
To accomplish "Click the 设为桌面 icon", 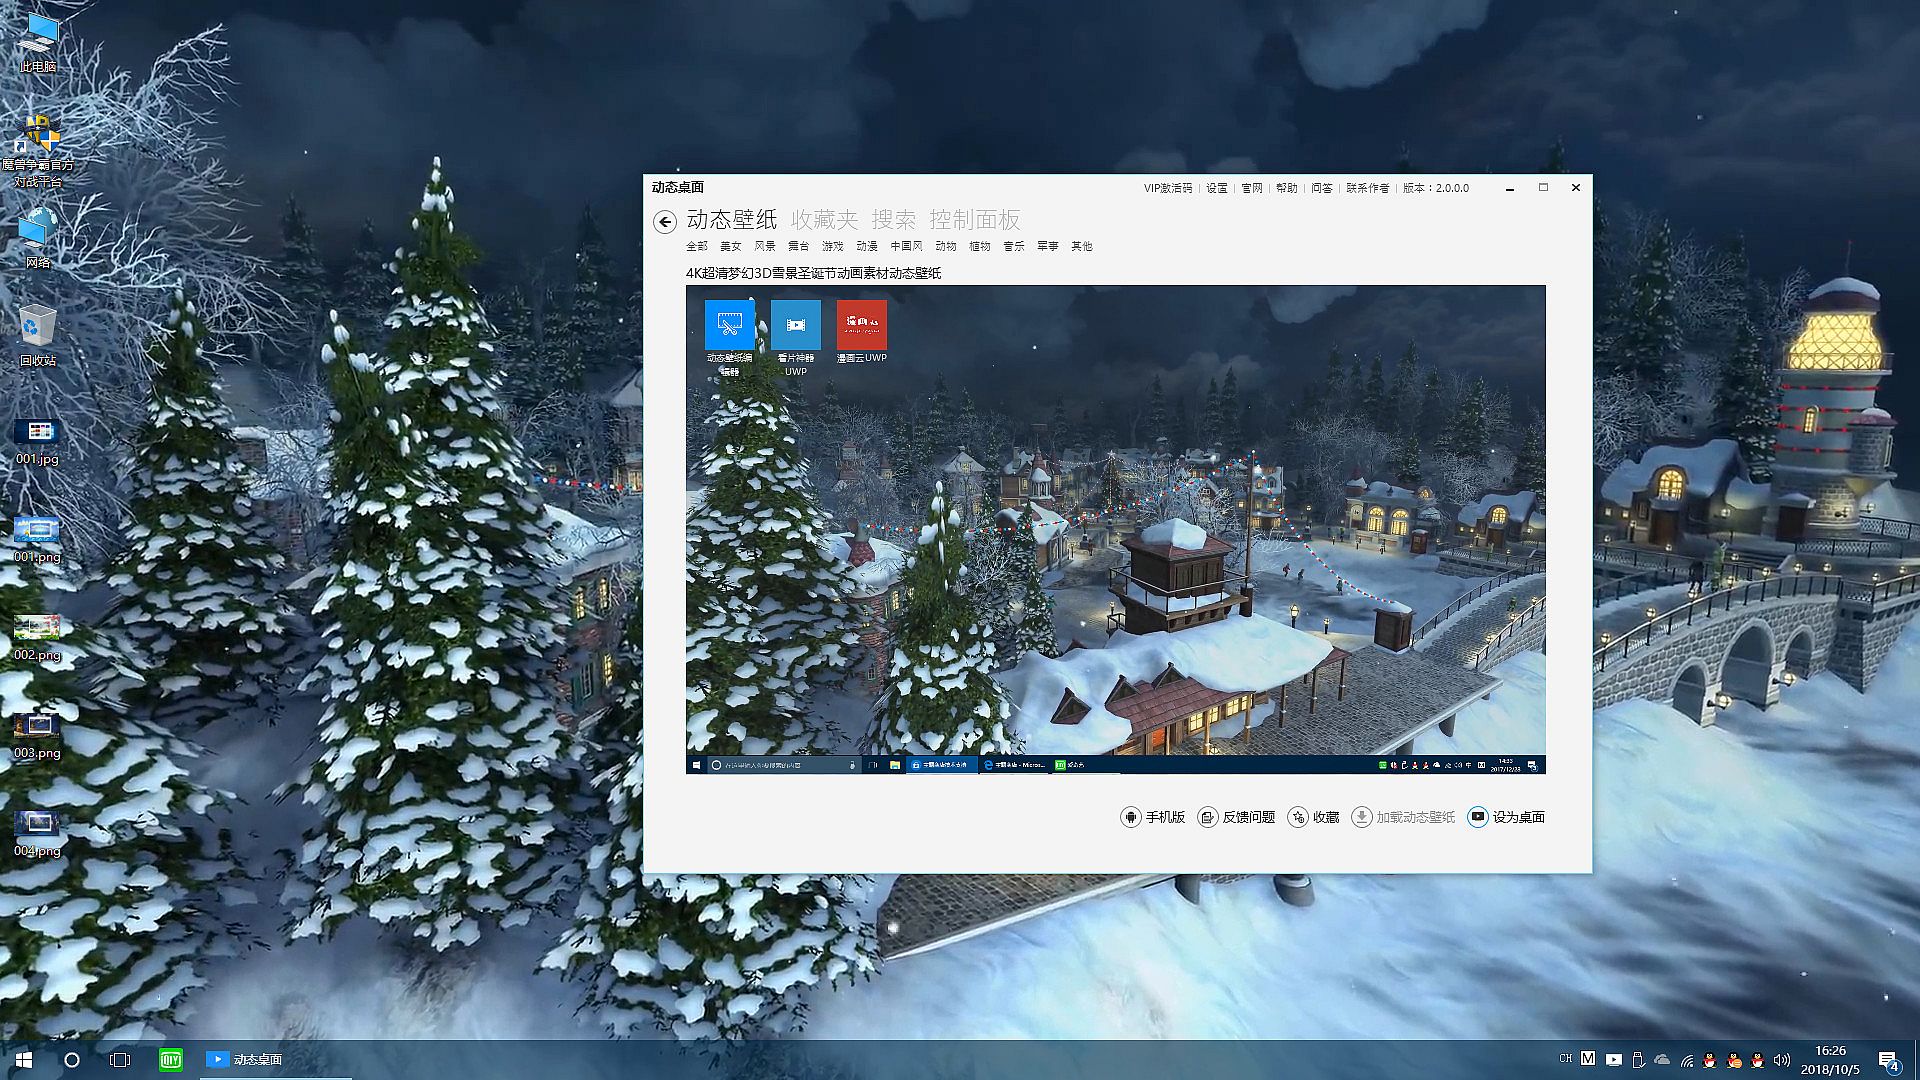I will click(1477, 817).
